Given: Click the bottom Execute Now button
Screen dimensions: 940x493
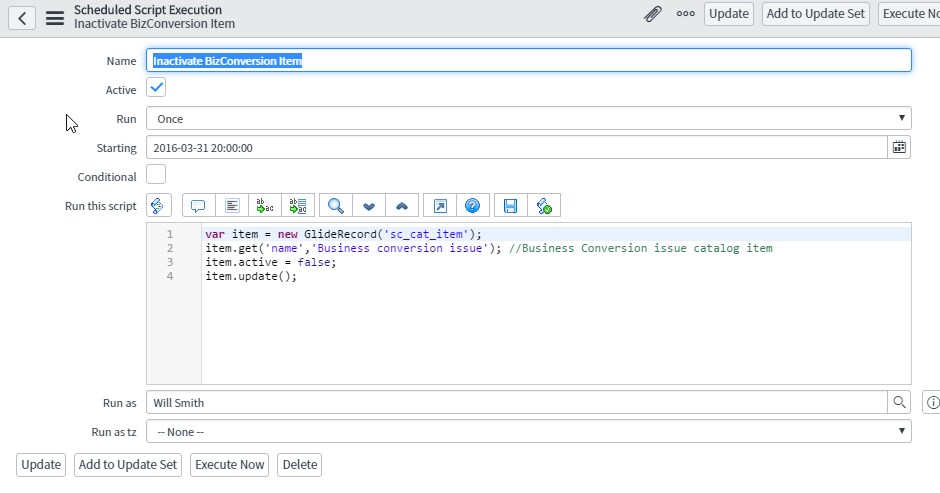Looking at the screenshot, I should (229, 464).
